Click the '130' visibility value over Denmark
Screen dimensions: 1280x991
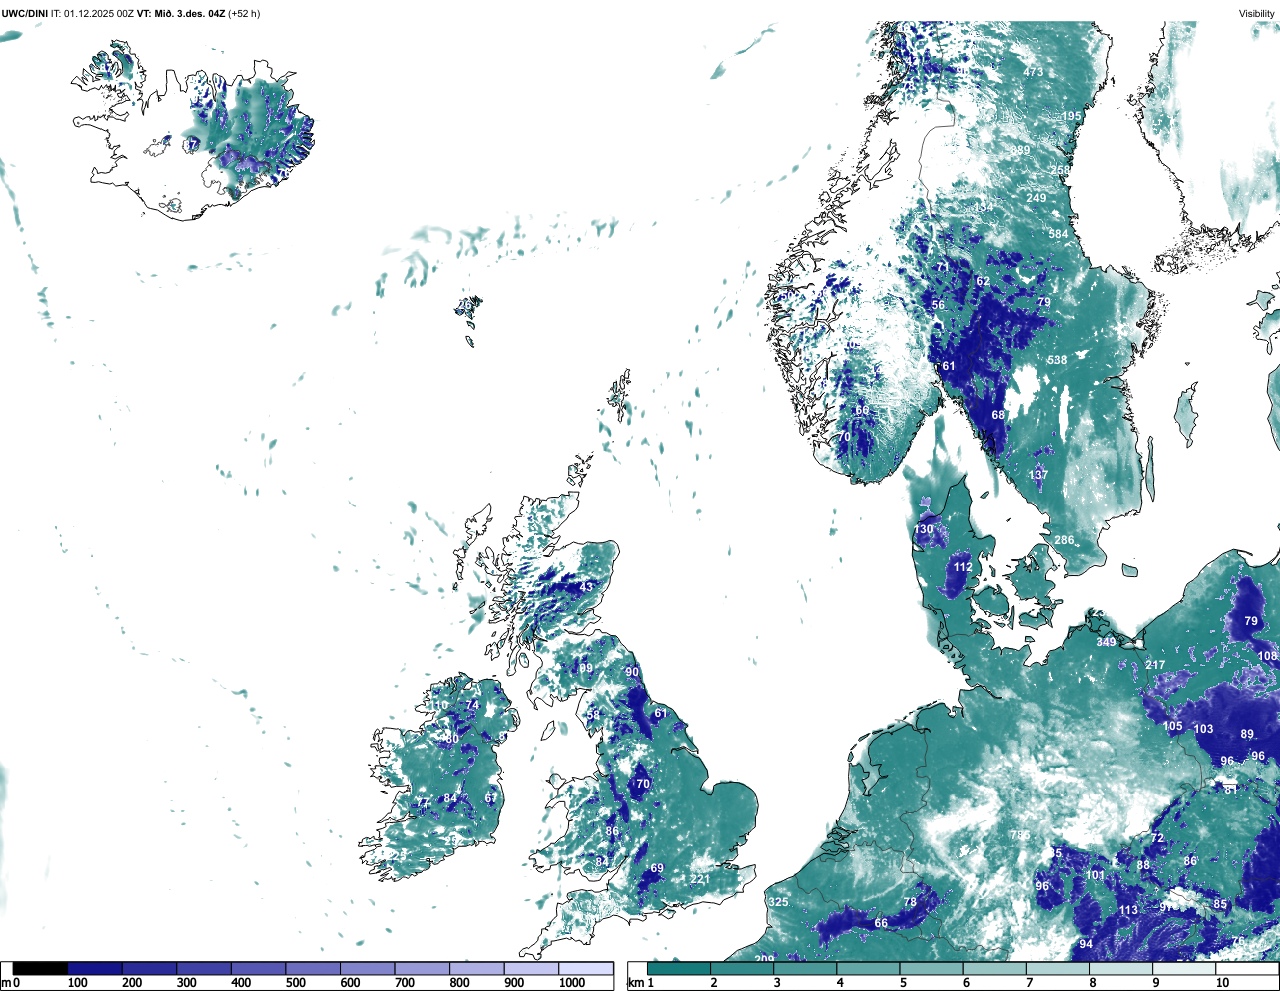924,529
